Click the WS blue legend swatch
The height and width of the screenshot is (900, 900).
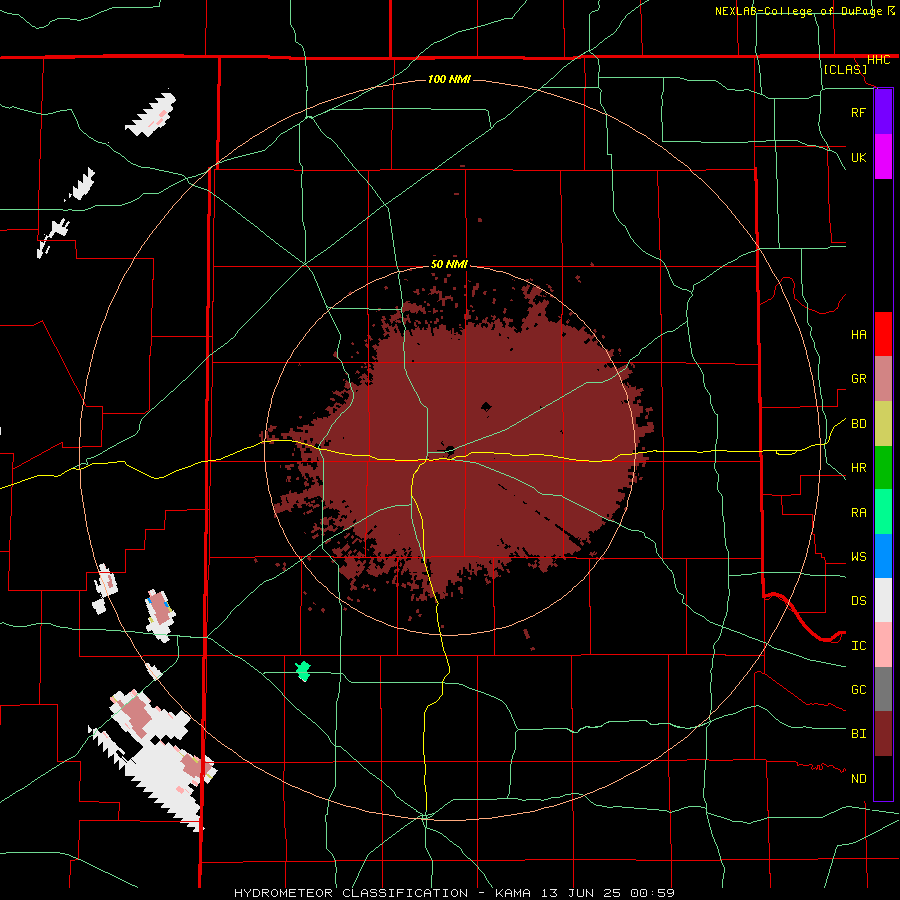point(883,556)
